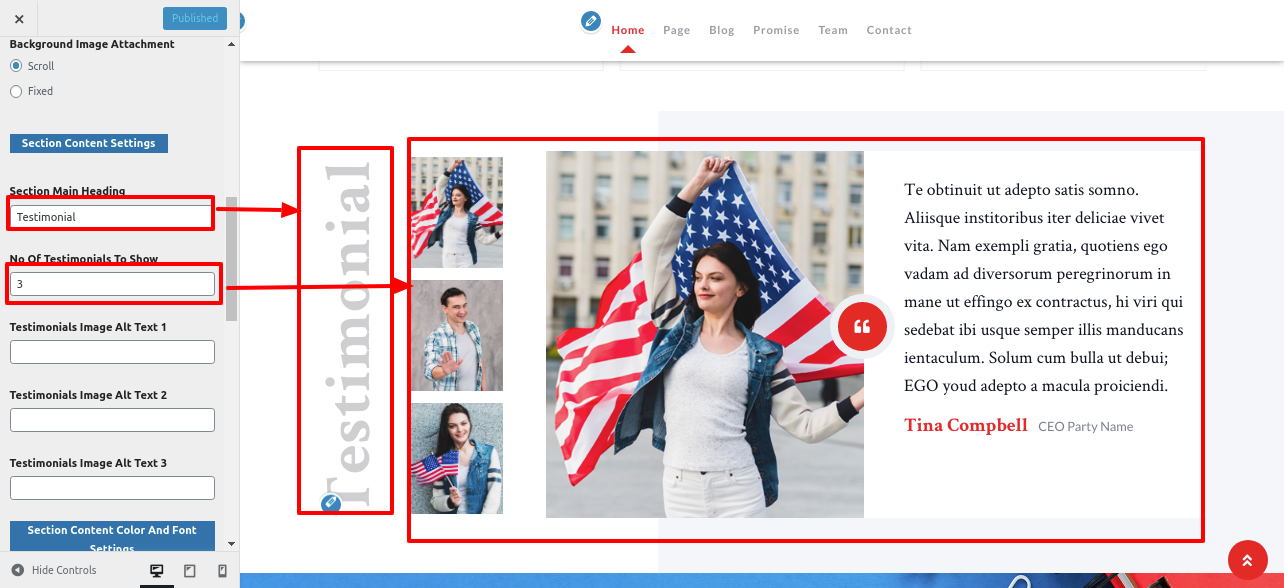The height and width of the screenshot is (588, 1284).
Task: Open the Blog menu item
Action: click(721, 30)
